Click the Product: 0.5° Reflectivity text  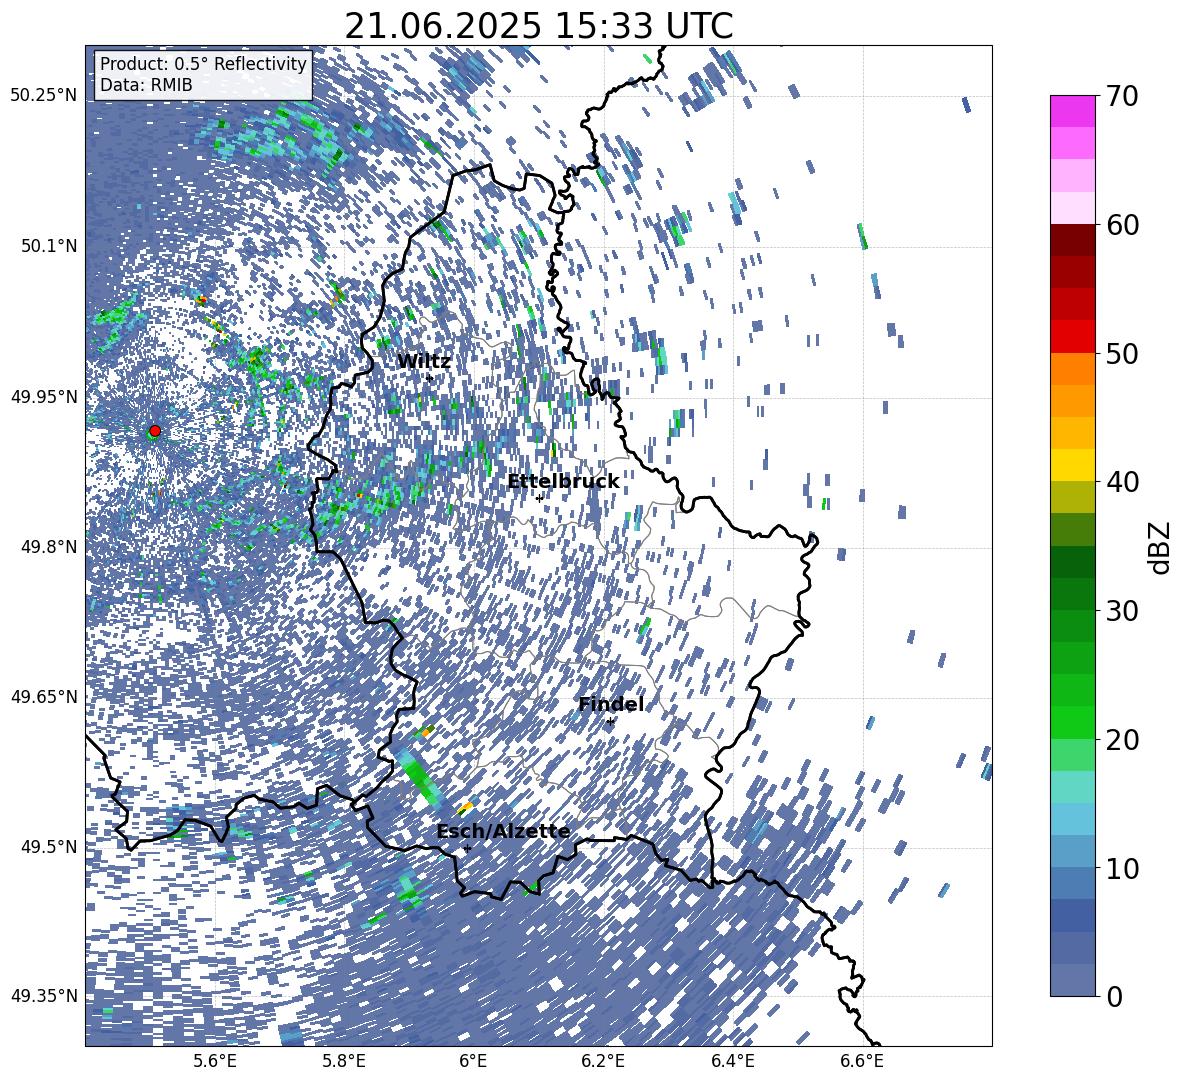(204, 64)
